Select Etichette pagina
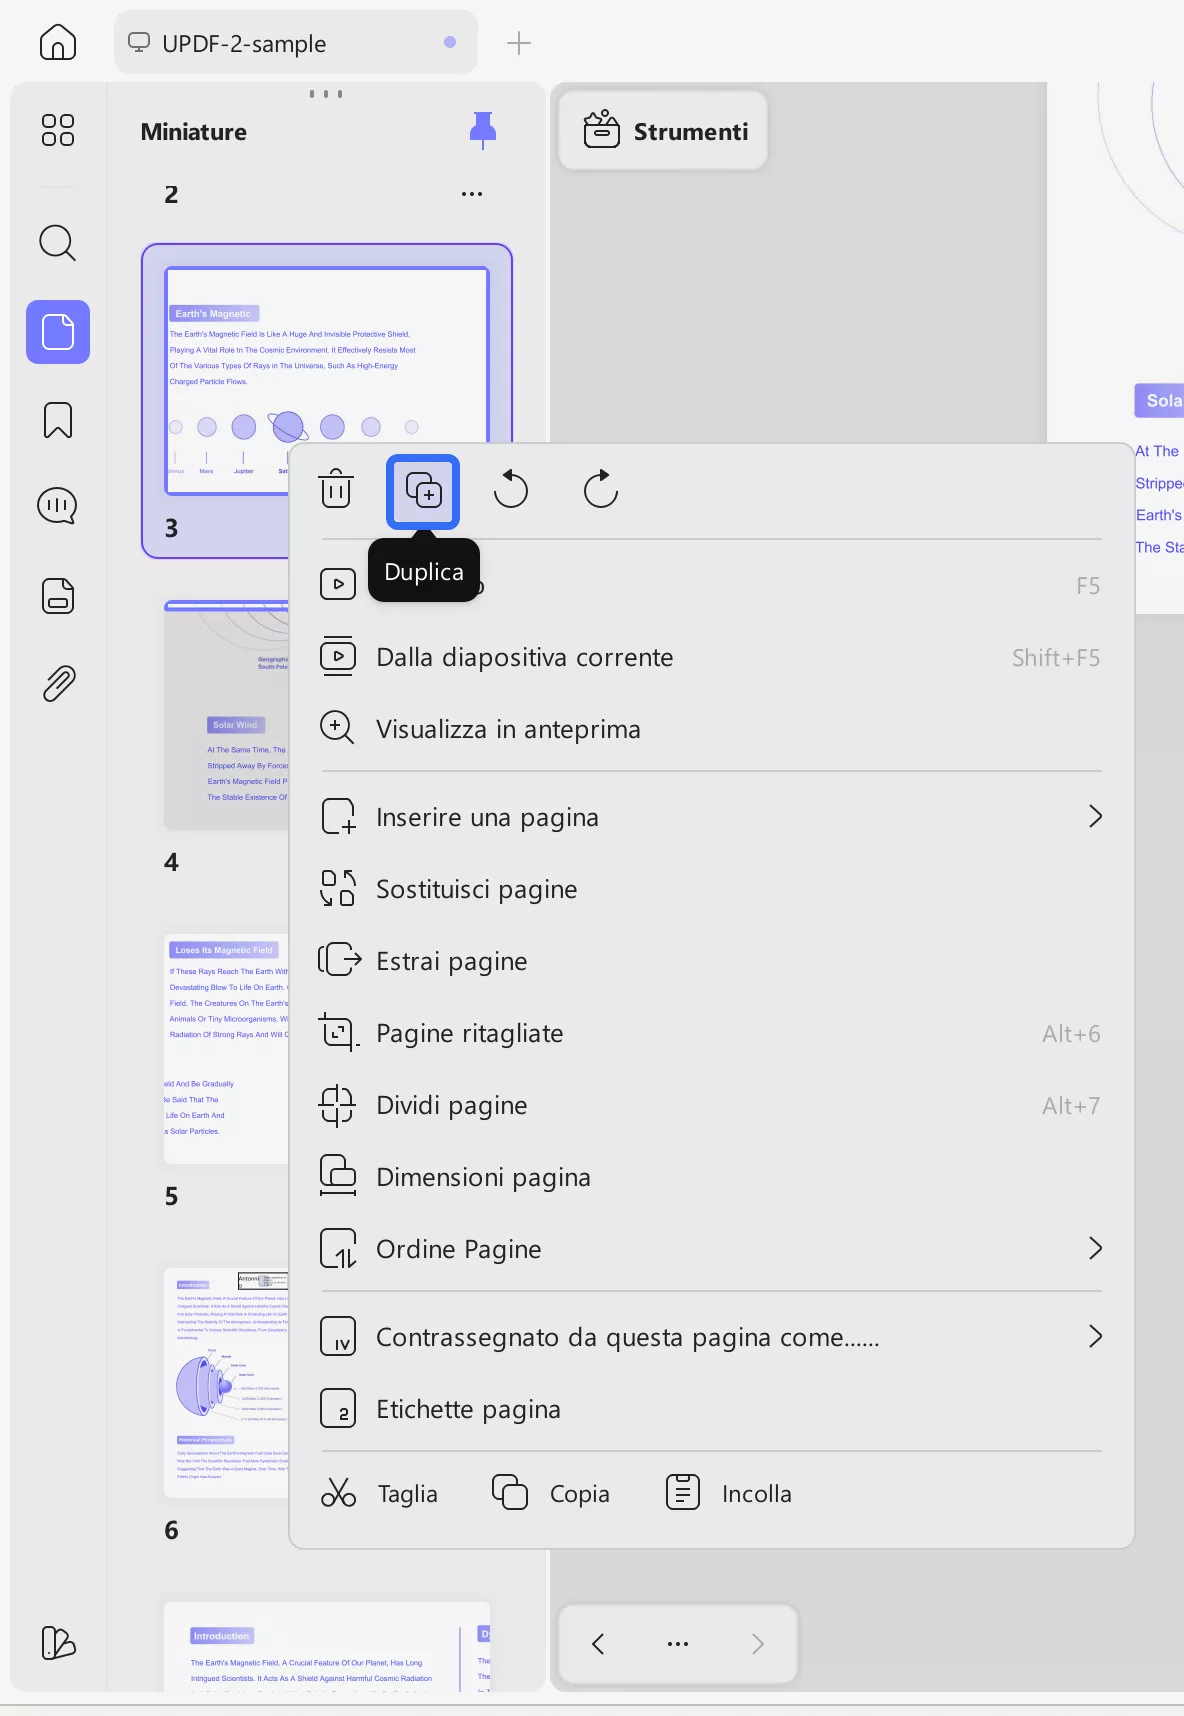The height and width of the screenshot is (1716, 1184). pyautogui.click(x=711, y=1409)
